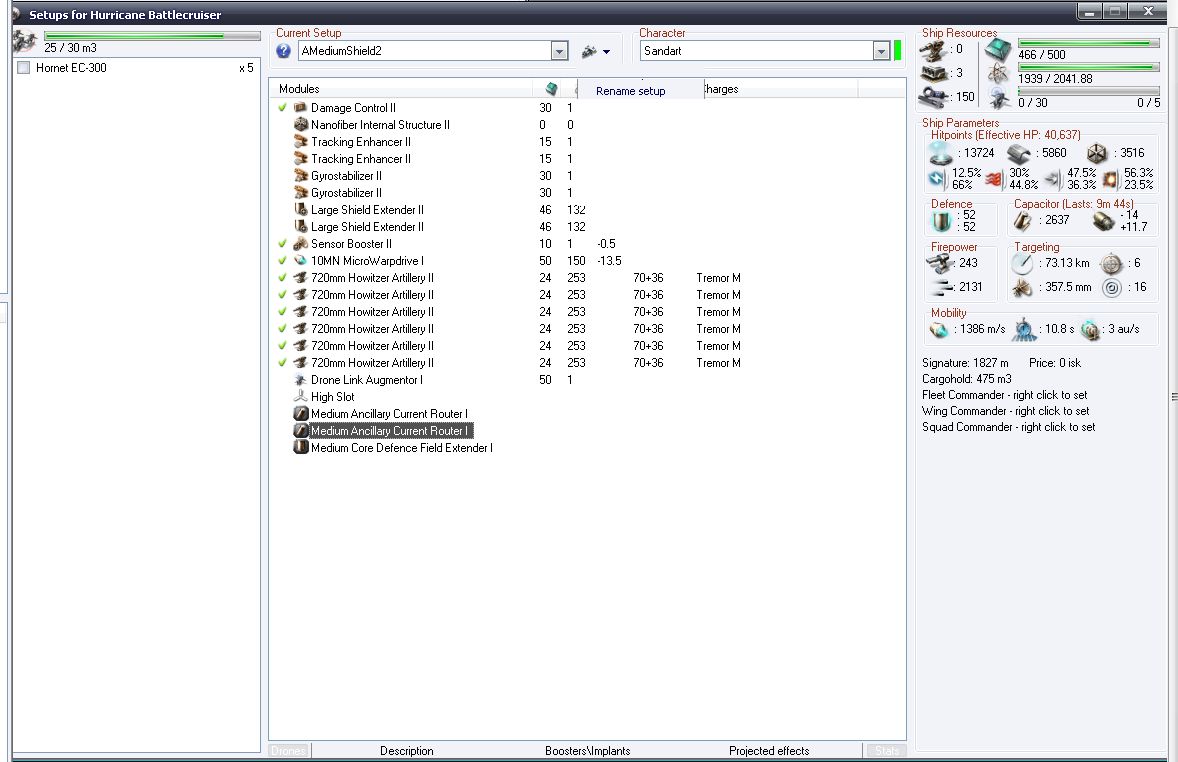1178x762 pixels.
Task: Toggle the Hornet EC-300 drone checkbox
Action: 23,68
